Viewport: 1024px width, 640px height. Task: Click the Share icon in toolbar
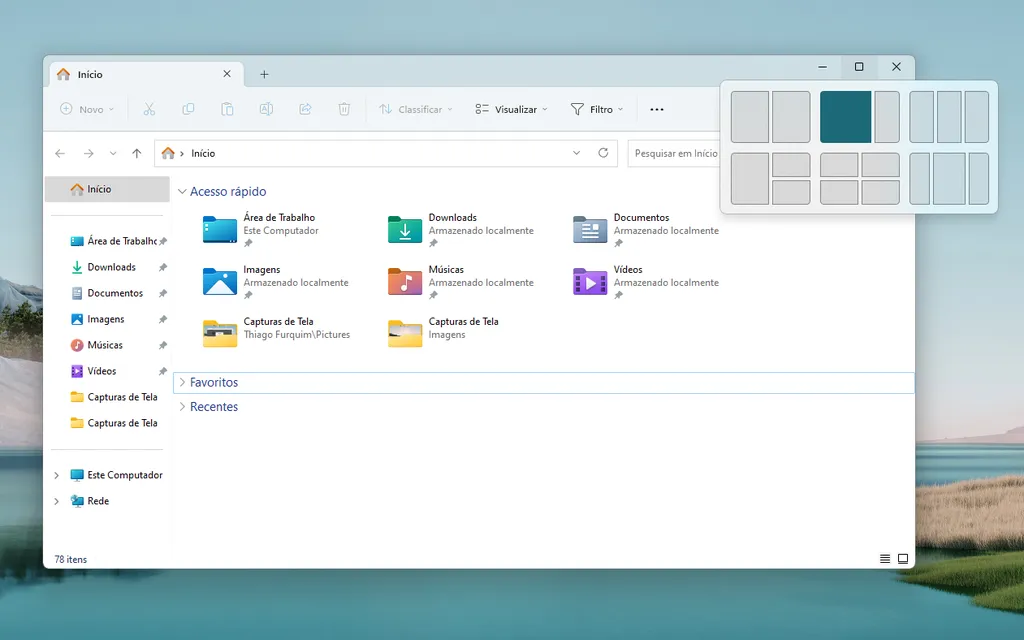(x=305, y=109)
